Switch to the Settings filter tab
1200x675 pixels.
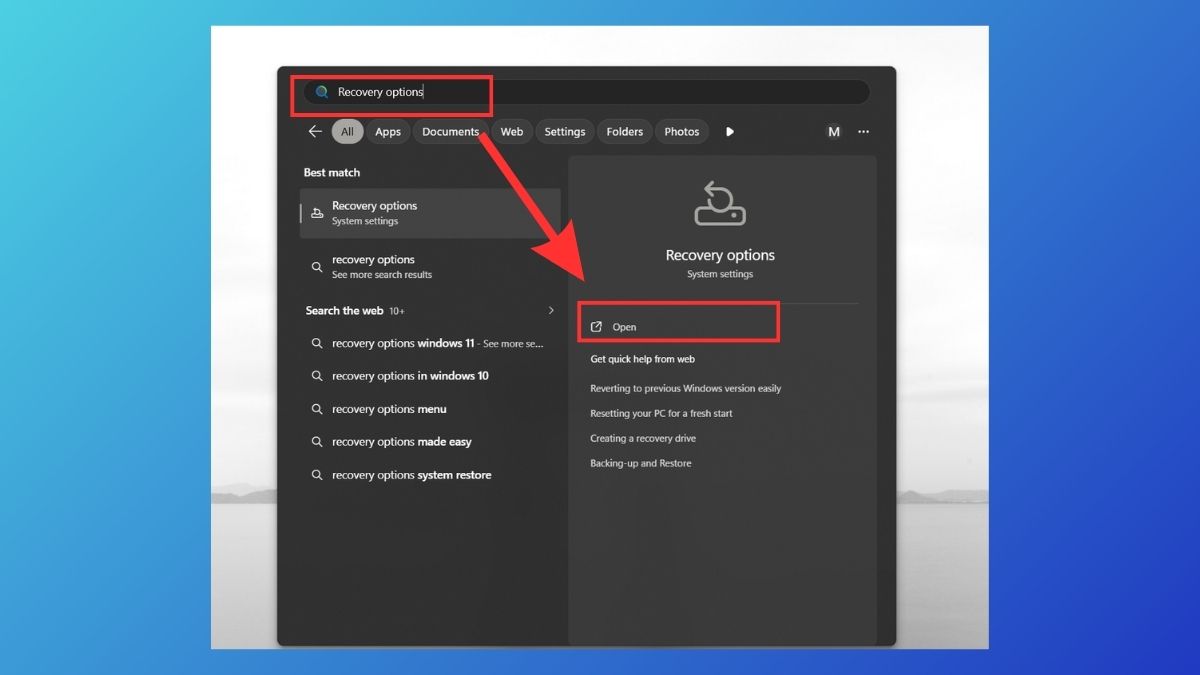click(565, 132)
